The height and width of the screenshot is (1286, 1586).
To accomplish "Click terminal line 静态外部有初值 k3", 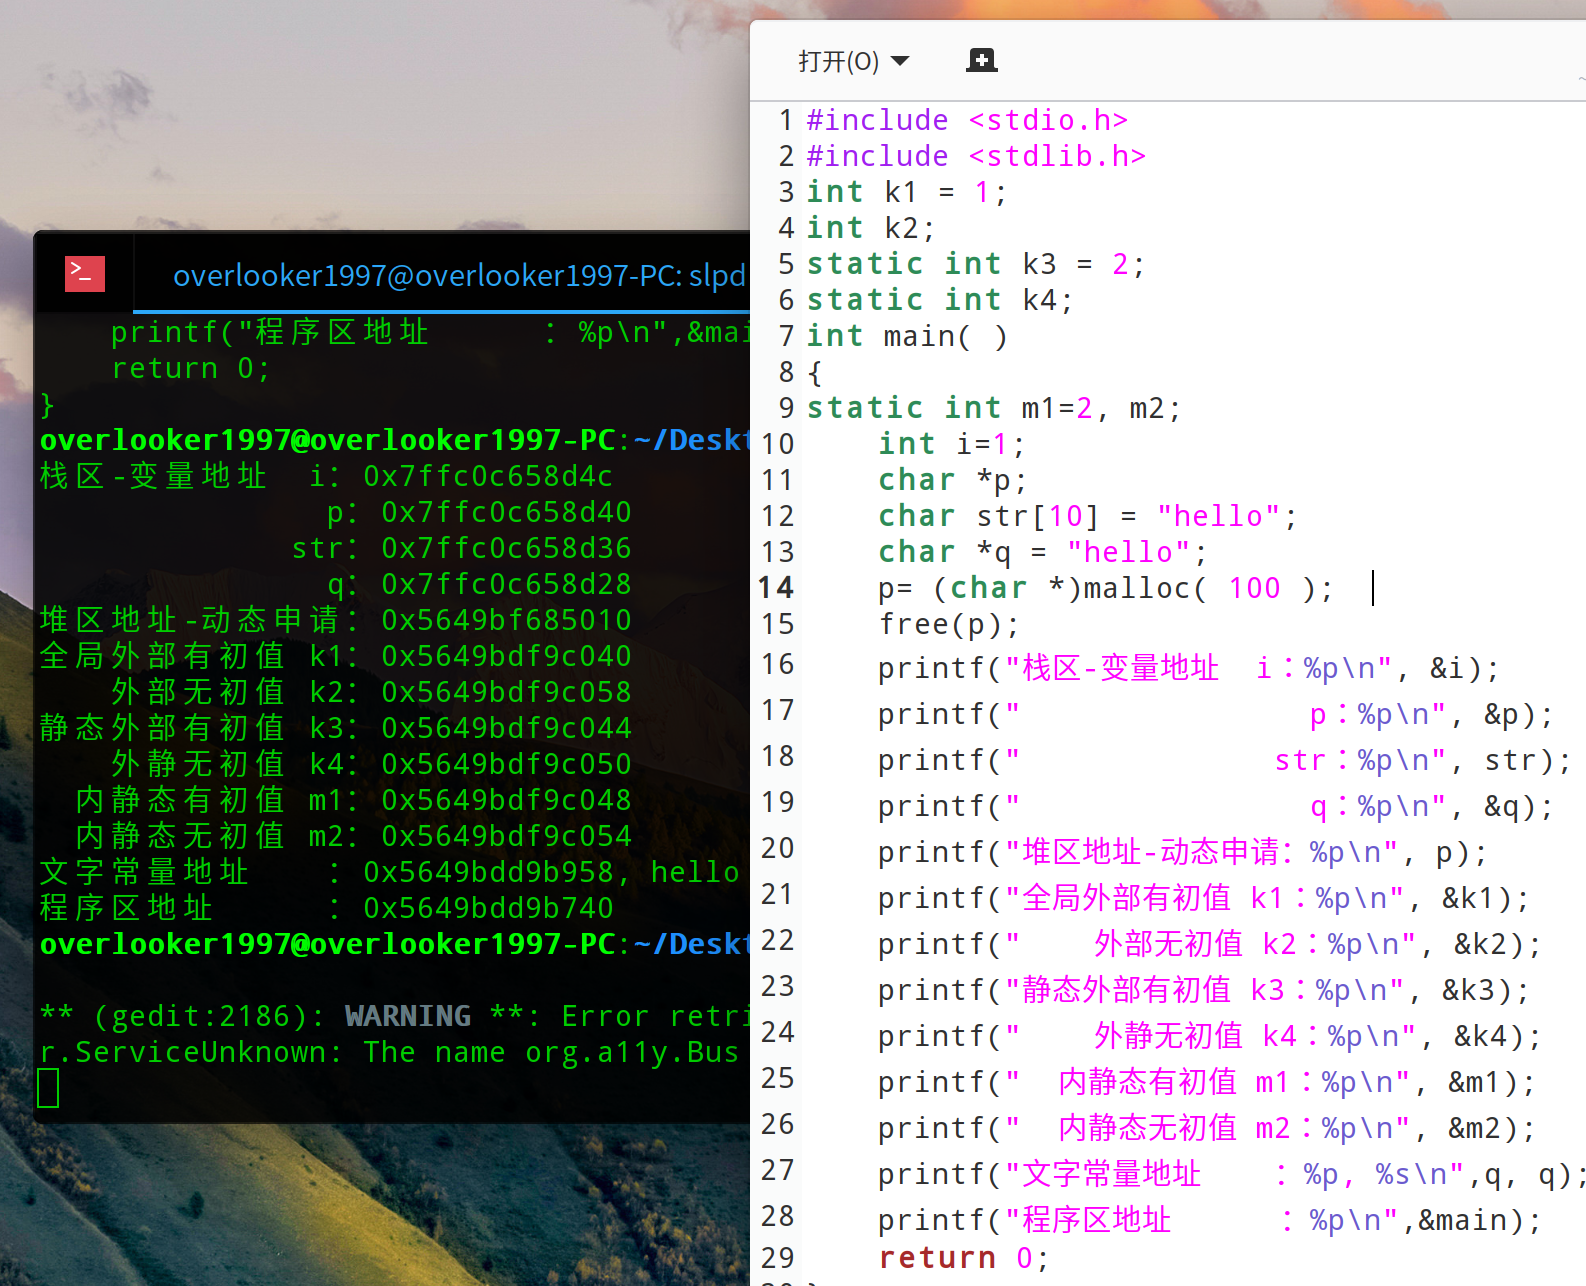I will (336, 728).
